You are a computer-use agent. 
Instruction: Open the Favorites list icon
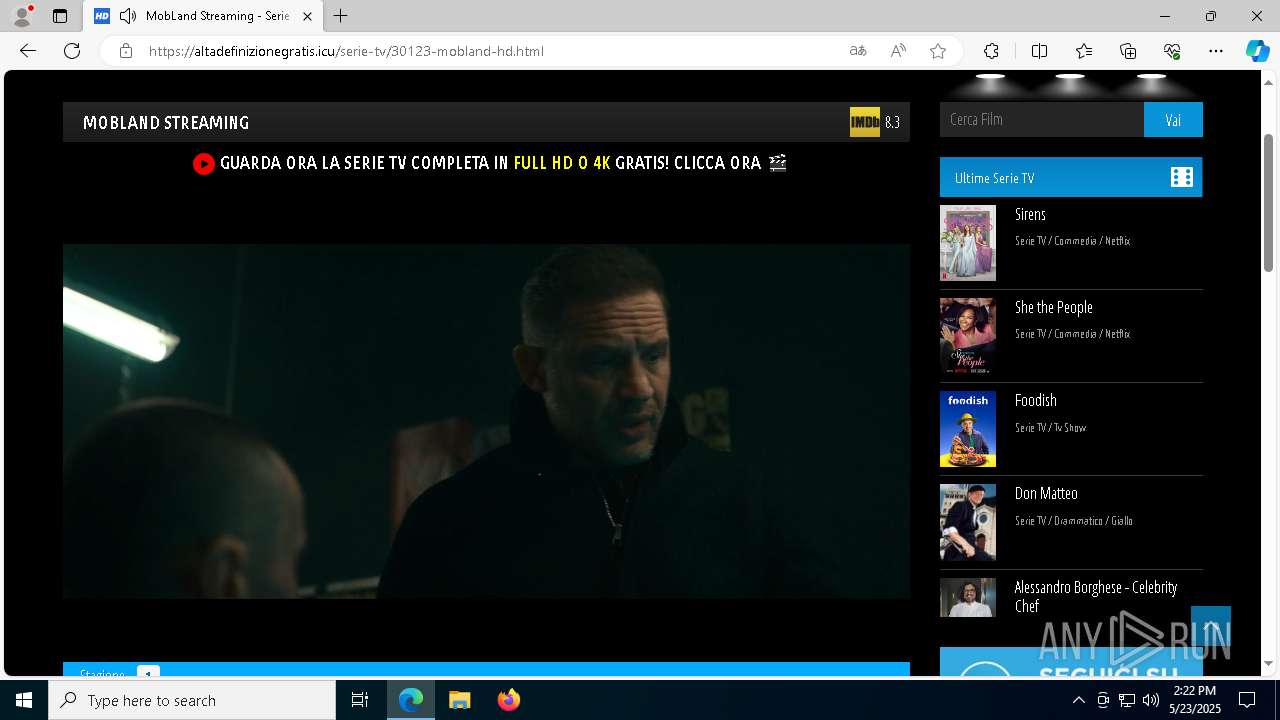click(x=1084, y=51)
